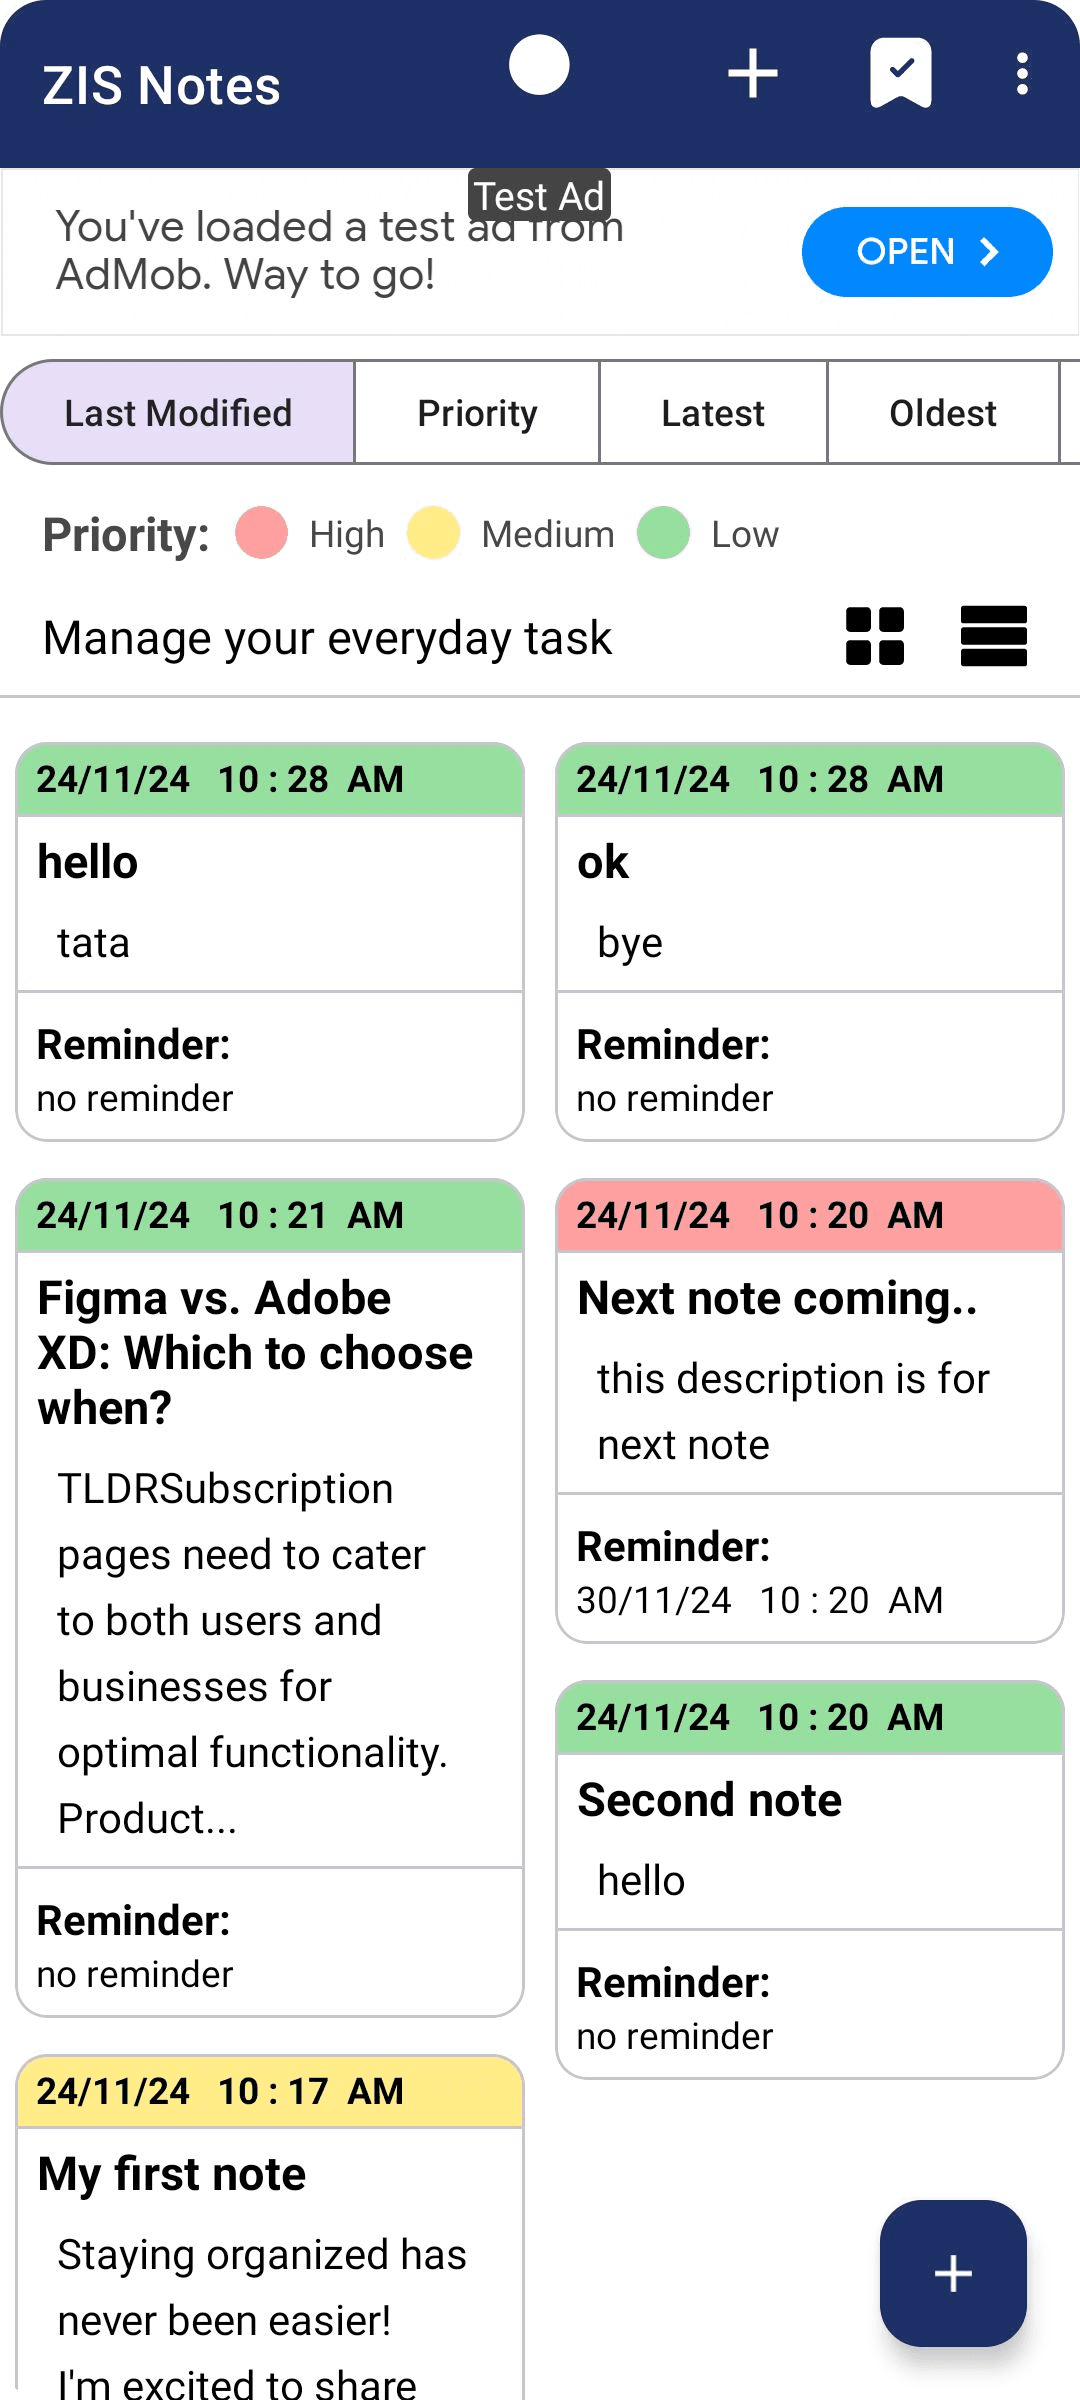
Task: Select the Last Modified sort tab
Action: 177,411
